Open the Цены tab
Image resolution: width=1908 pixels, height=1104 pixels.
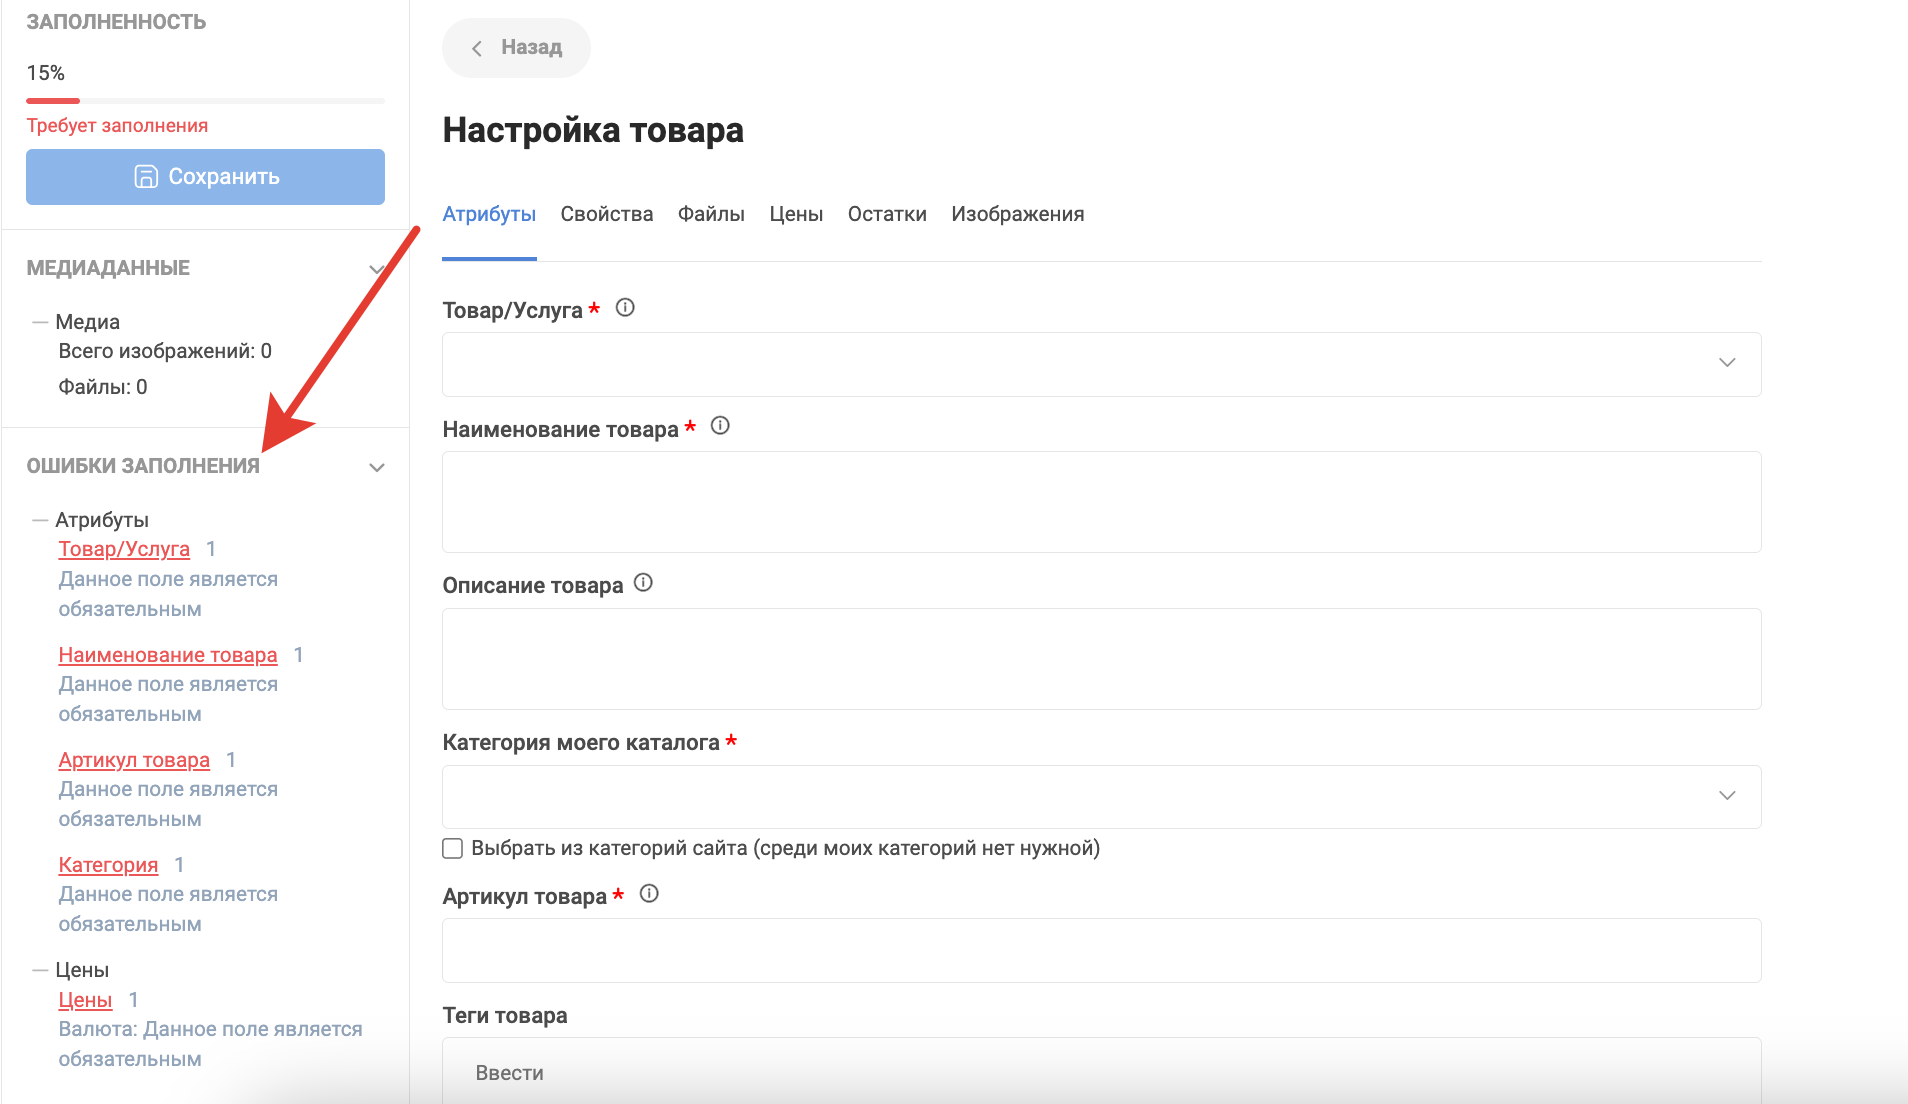tap(795, 214)
